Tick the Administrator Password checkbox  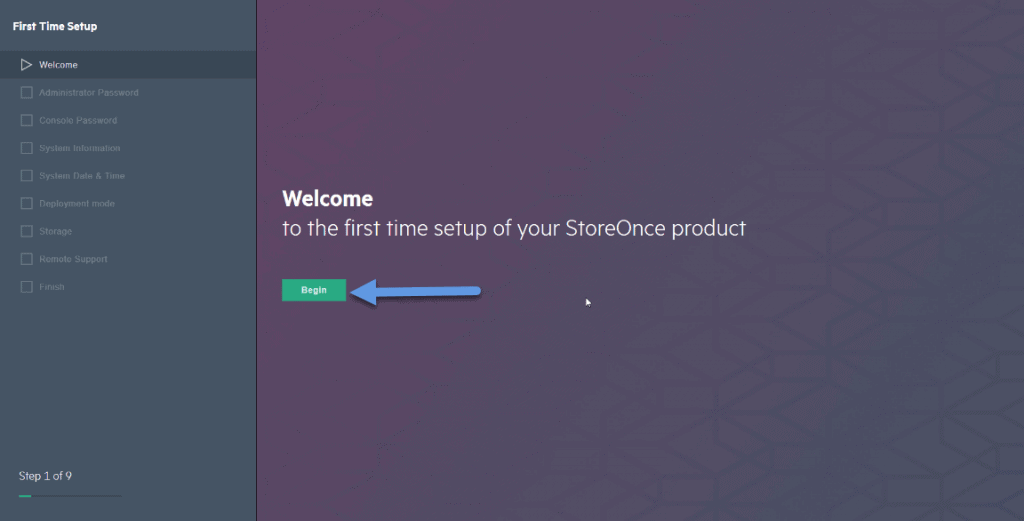pos(27,93)
